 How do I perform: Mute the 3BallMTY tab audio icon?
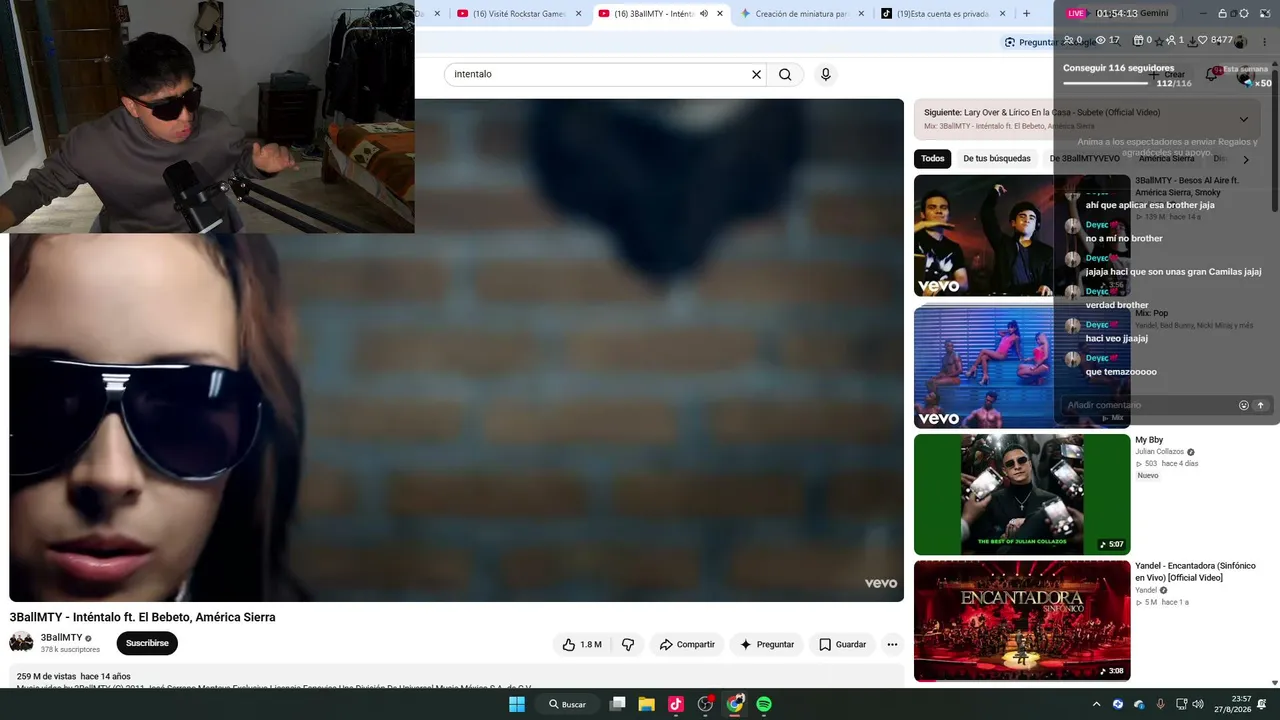point(703,14)
